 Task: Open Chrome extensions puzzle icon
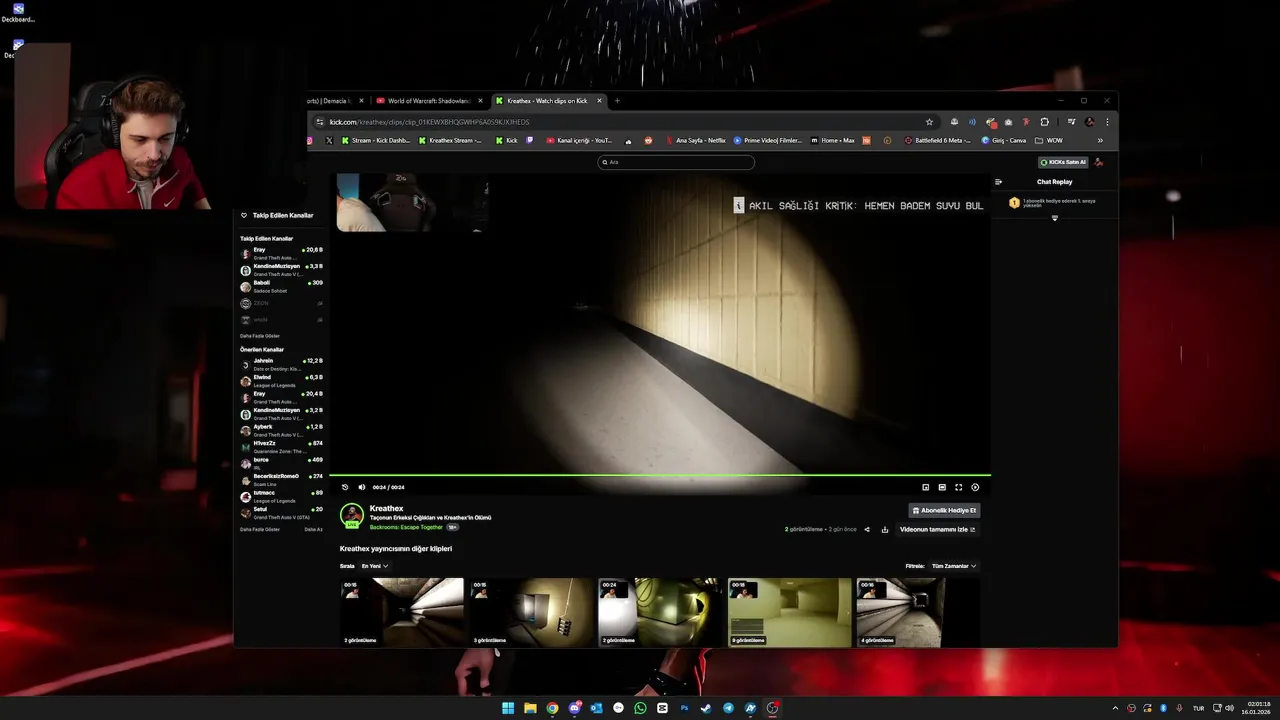point(1045,122)
